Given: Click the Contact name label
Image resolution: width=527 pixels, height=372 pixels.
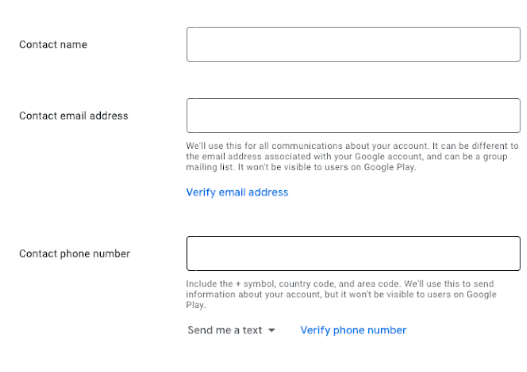Looking at the screenshot, I should click(53, 44).
